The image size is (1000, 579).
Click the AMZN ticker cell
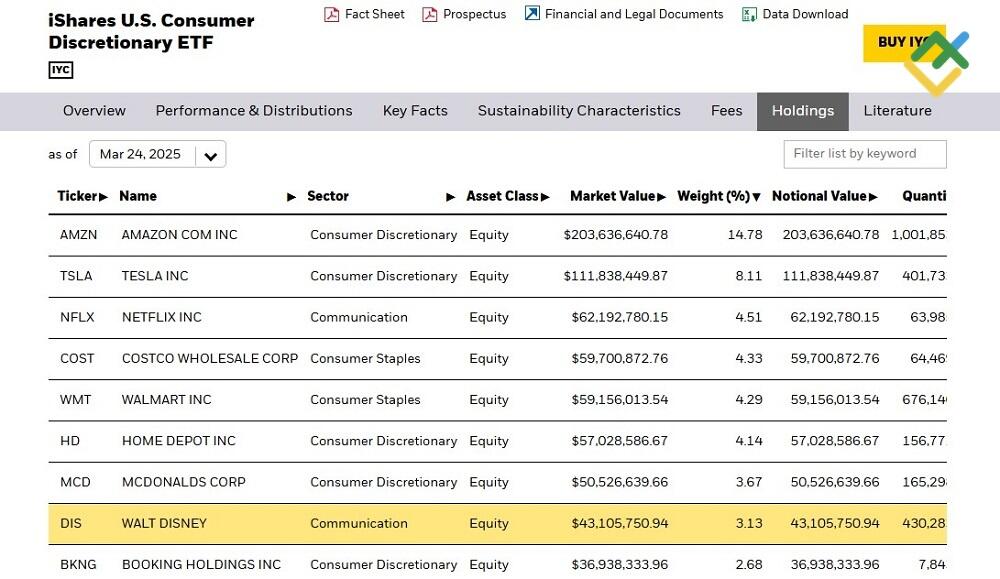[x=78, y=235]
